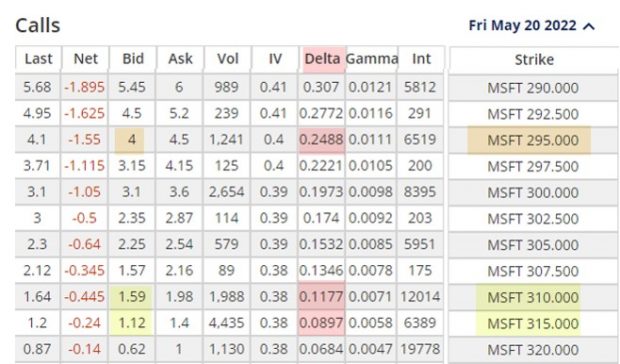620x364 pixels.
Task: Click the ask price 4.5 for 295 strike
Action: pos(179,140)
